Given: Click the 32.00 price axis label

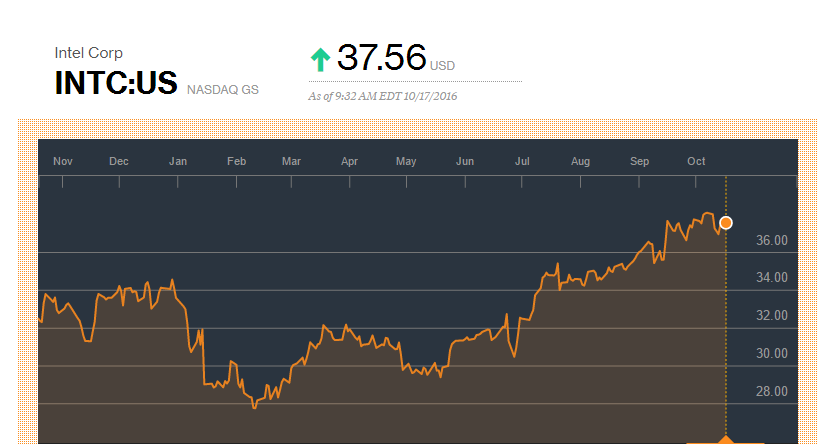Looking at the screenshot, I should [772, 315].
